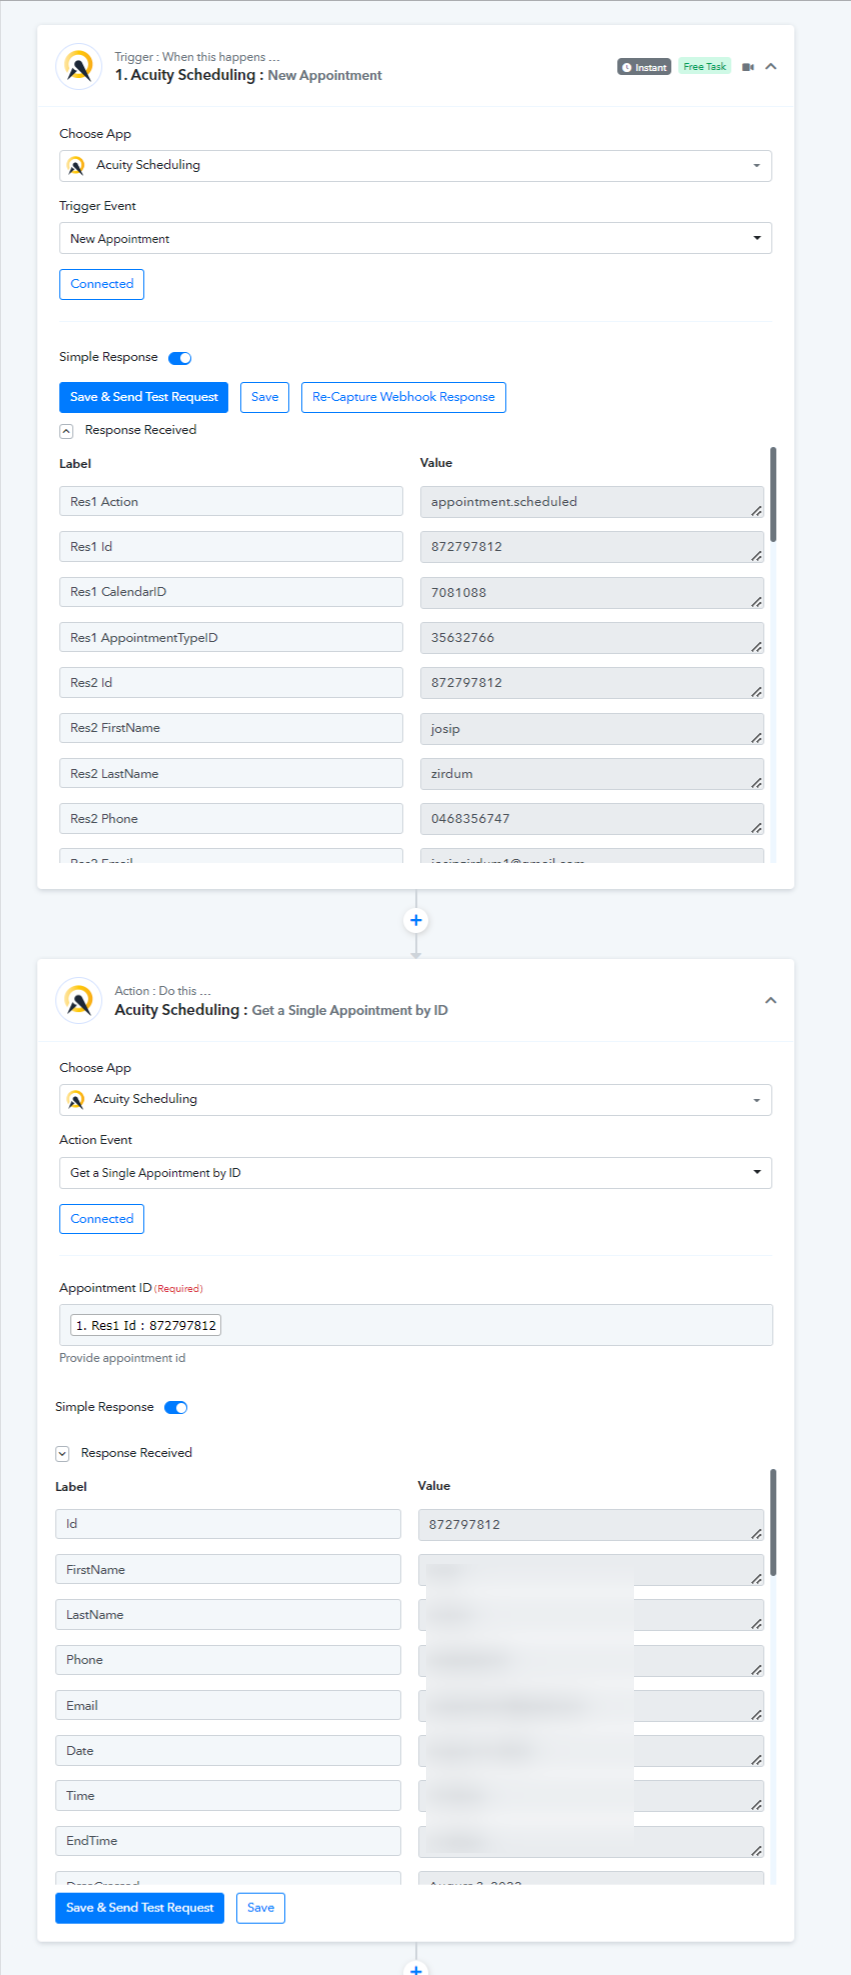Collapse the trigger step with the chevron
Image resolution: width=851 pixels, height=1975 pixels.
pos(771,67)
